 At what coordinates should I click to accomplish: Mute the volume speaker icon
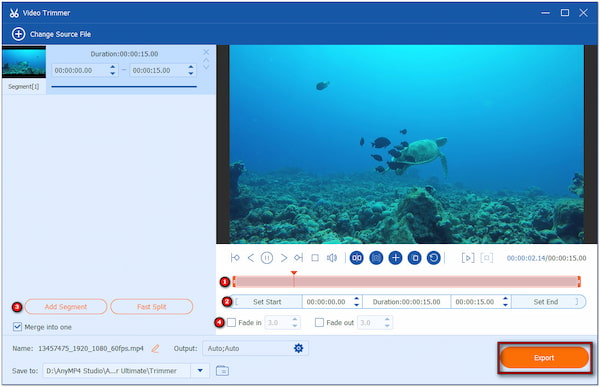pos(332,258)
